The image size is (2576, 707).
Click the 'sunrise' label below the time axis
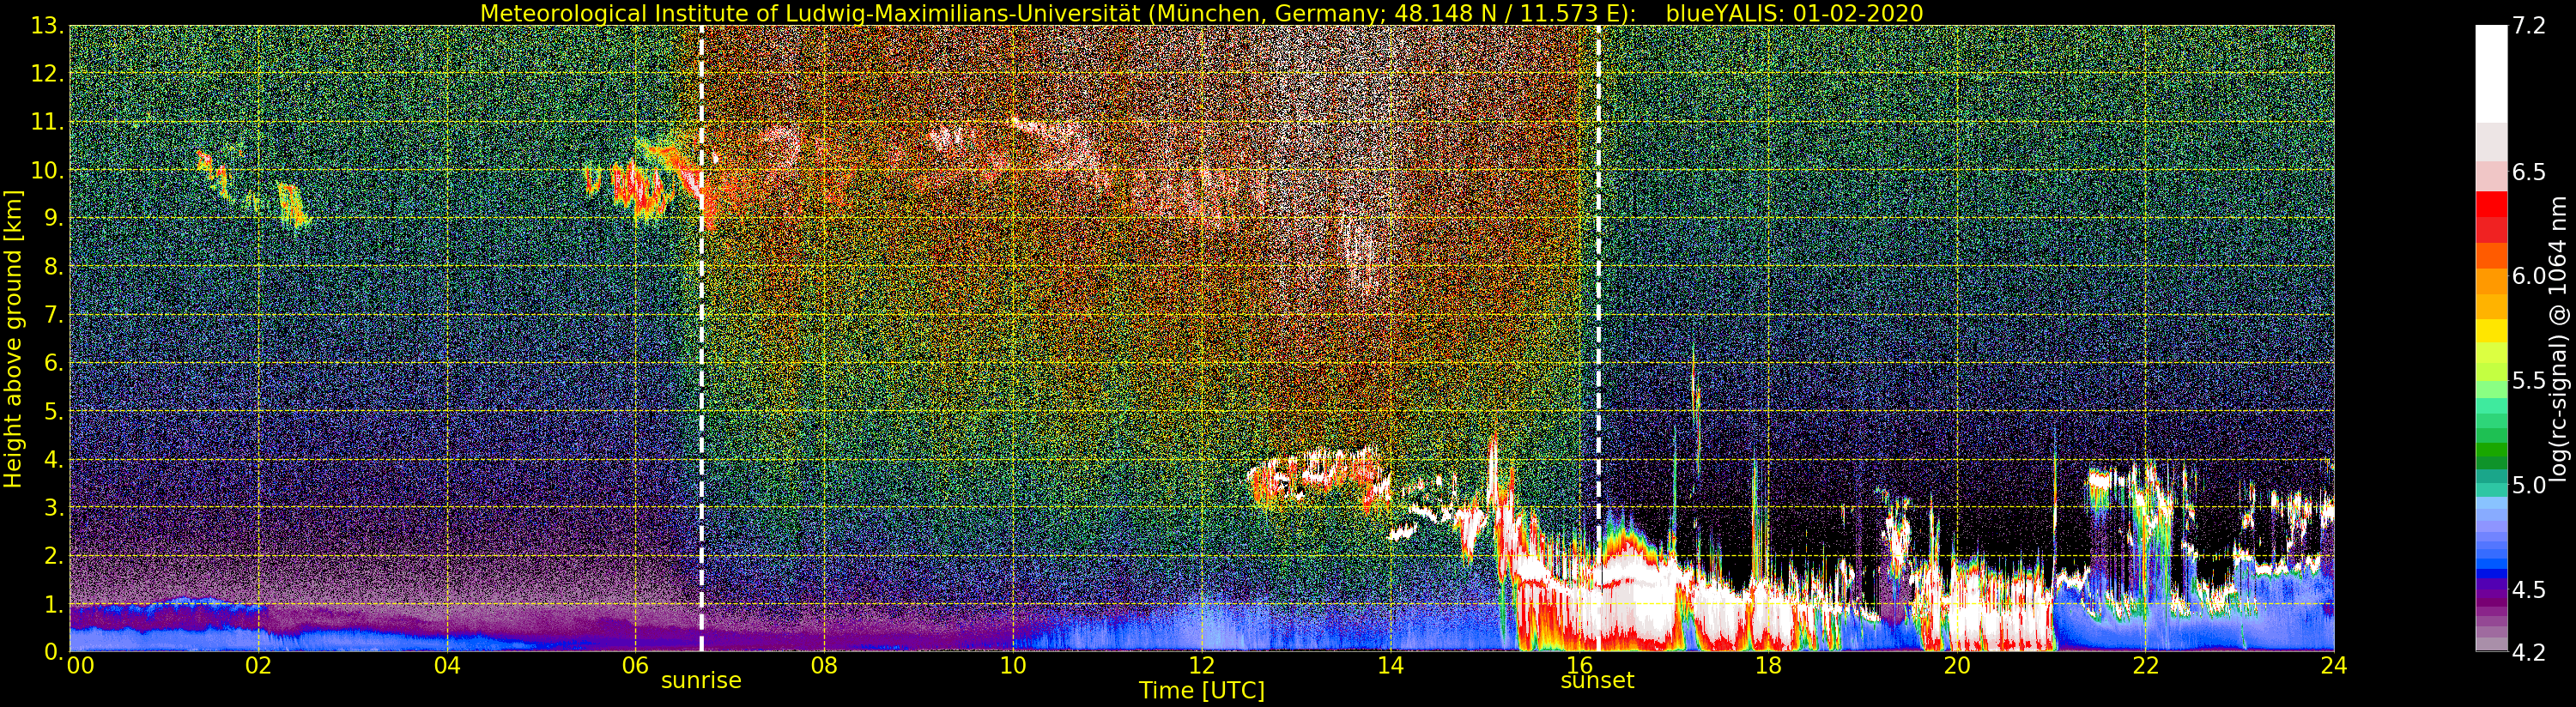[x=701, y=681]
